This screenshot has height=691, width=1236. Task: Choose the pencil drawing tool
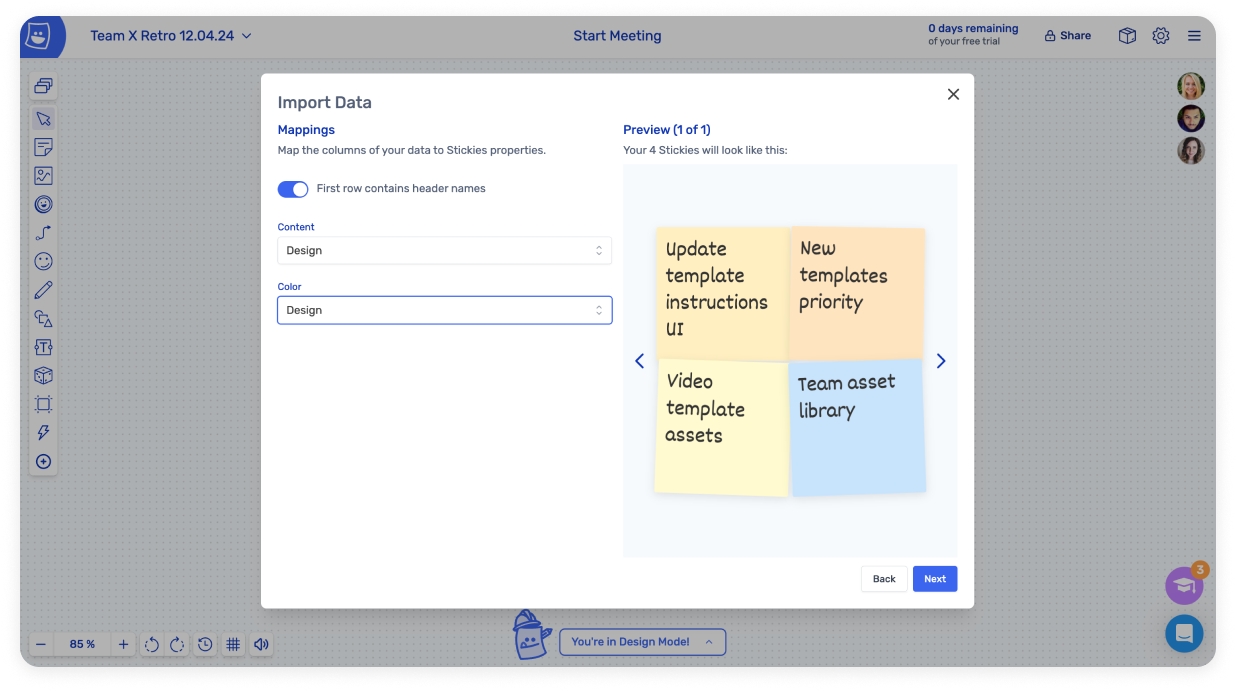[43, 290]
